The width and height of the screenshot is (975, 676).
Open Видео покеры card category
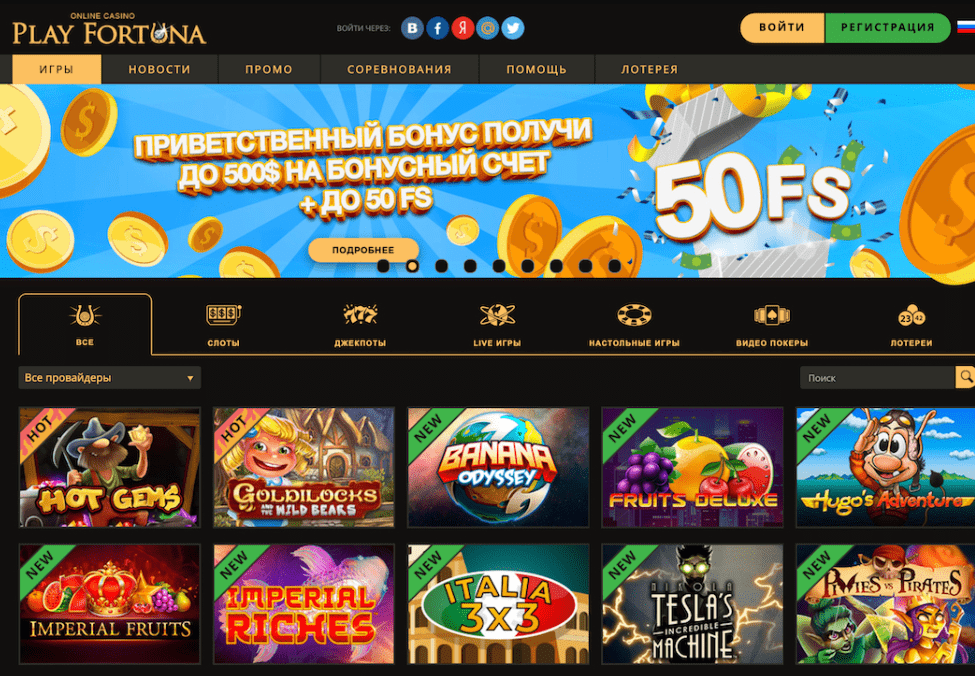(772, 315)
